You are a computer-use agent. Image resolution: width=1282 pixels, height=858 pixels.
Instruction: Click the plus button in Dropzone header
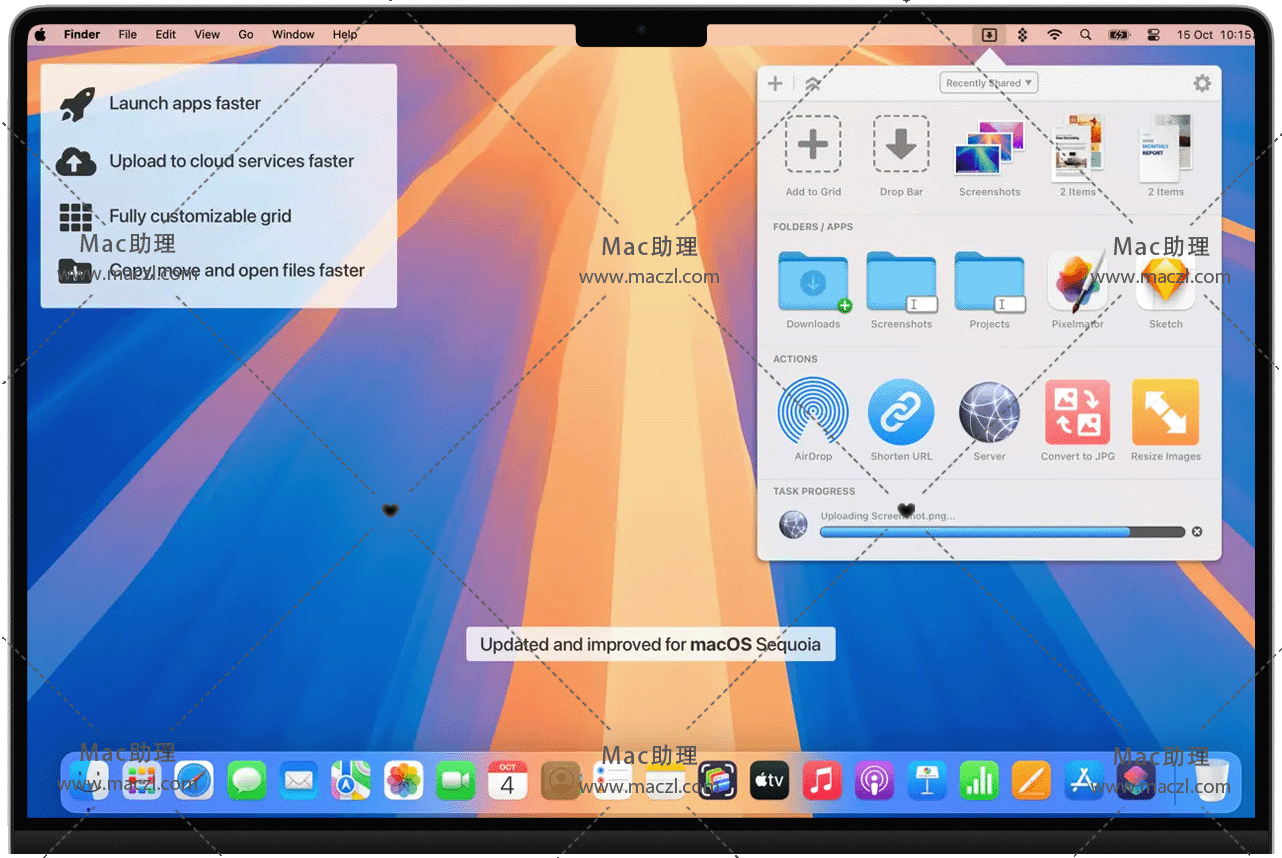point(775,83)
